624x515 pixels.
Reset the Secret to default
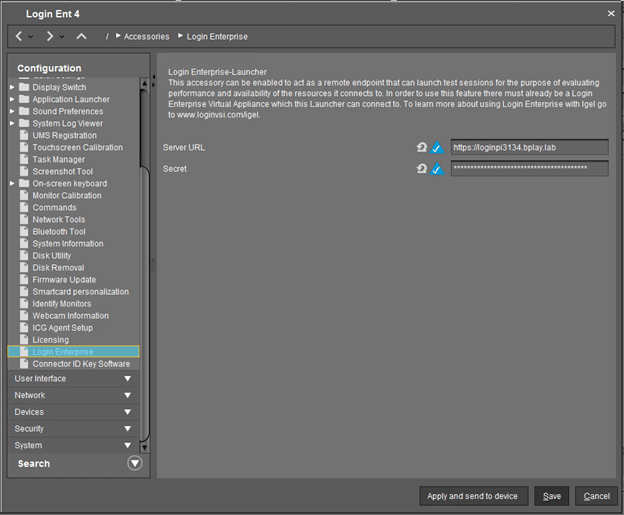[421, 169]
